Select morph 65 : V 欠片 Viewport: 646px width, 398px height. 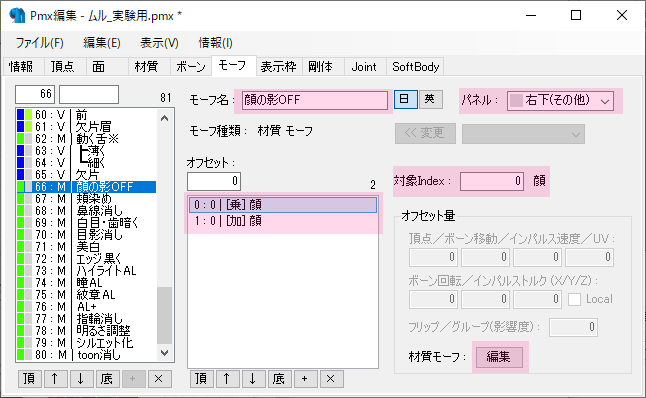86,174
